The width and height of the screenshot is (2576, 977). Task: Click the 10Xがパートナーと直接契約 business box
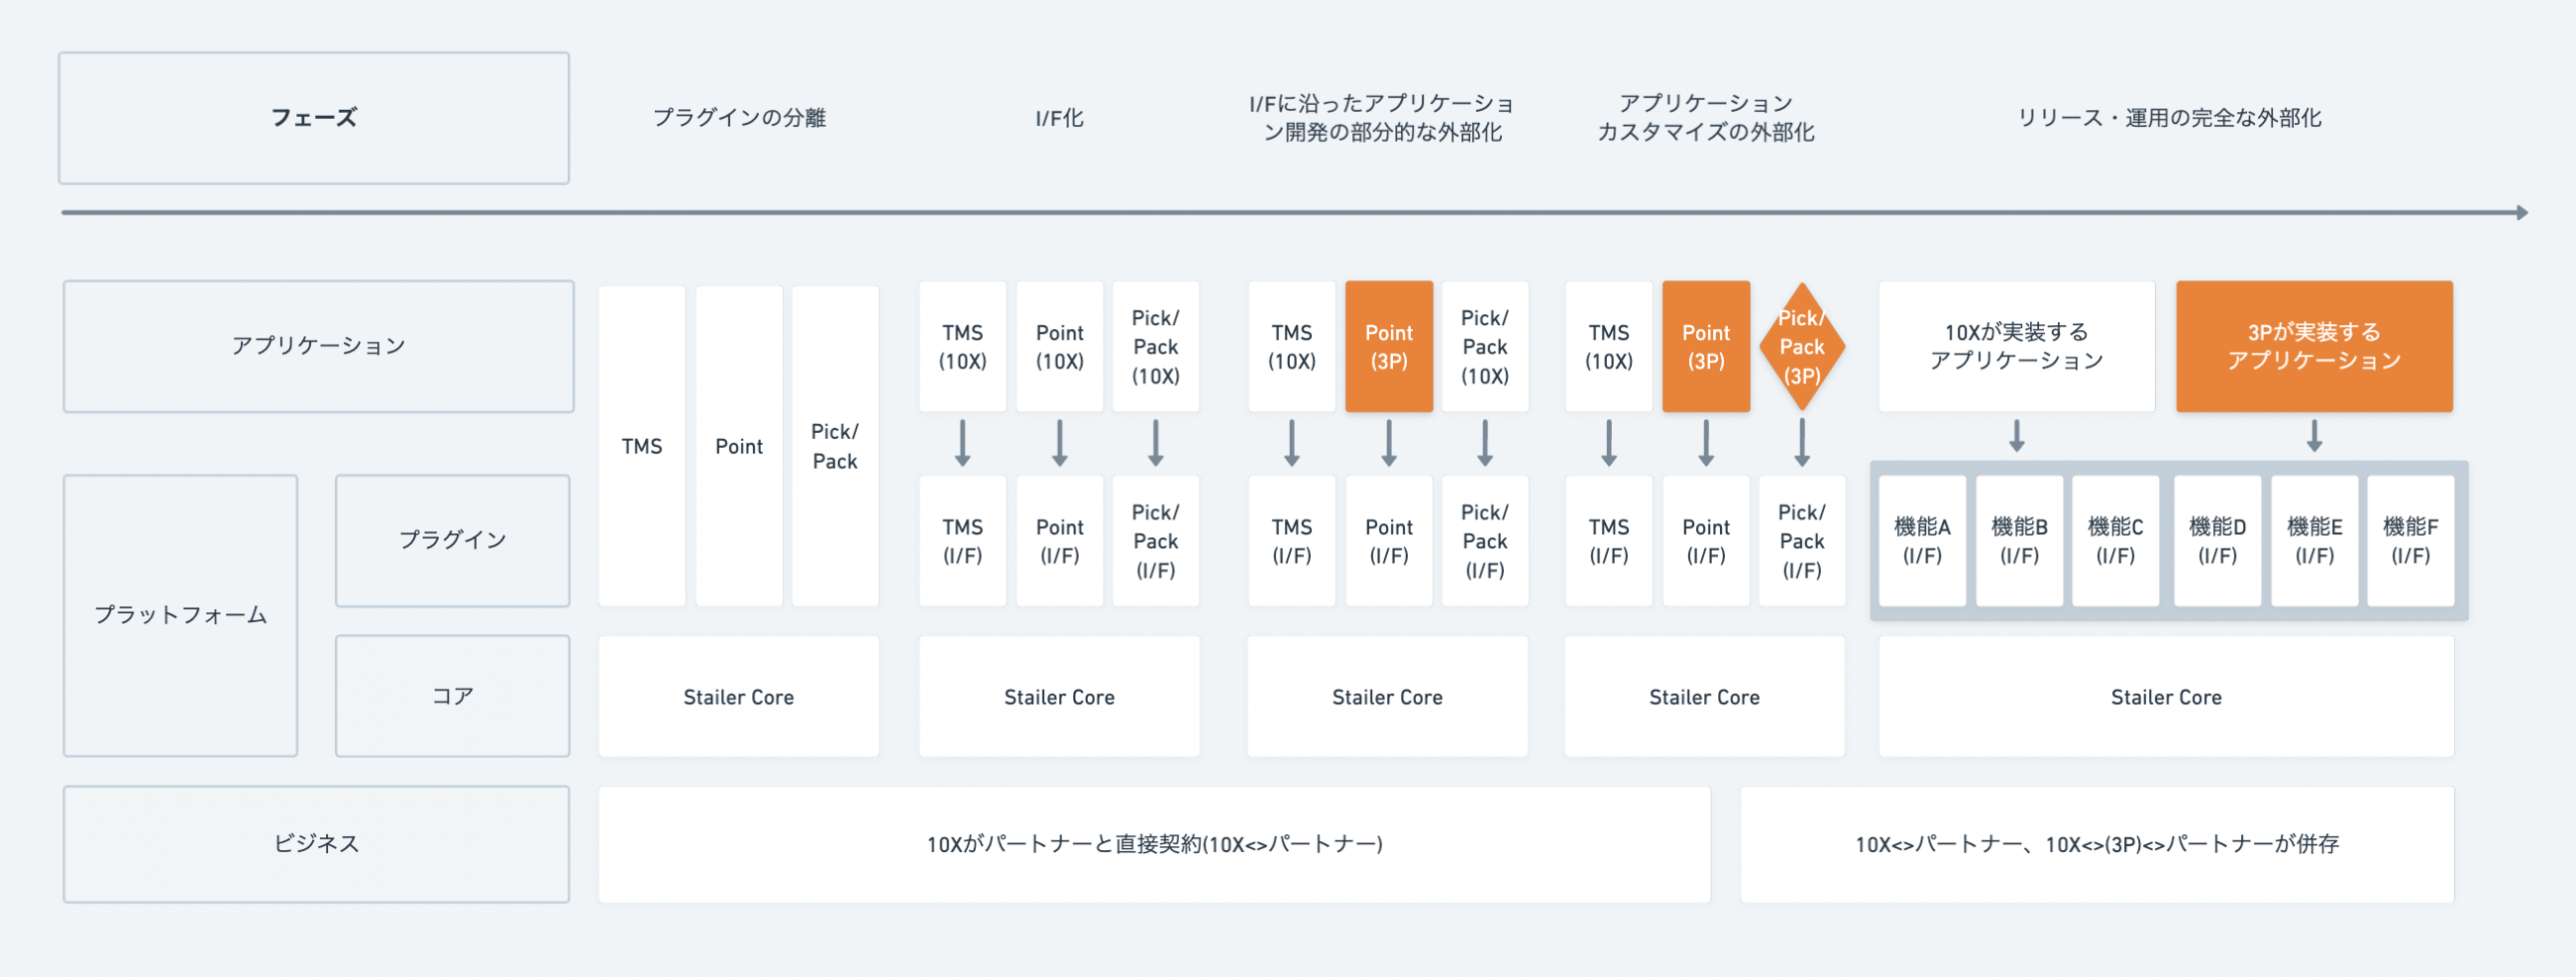[1154, 844]
